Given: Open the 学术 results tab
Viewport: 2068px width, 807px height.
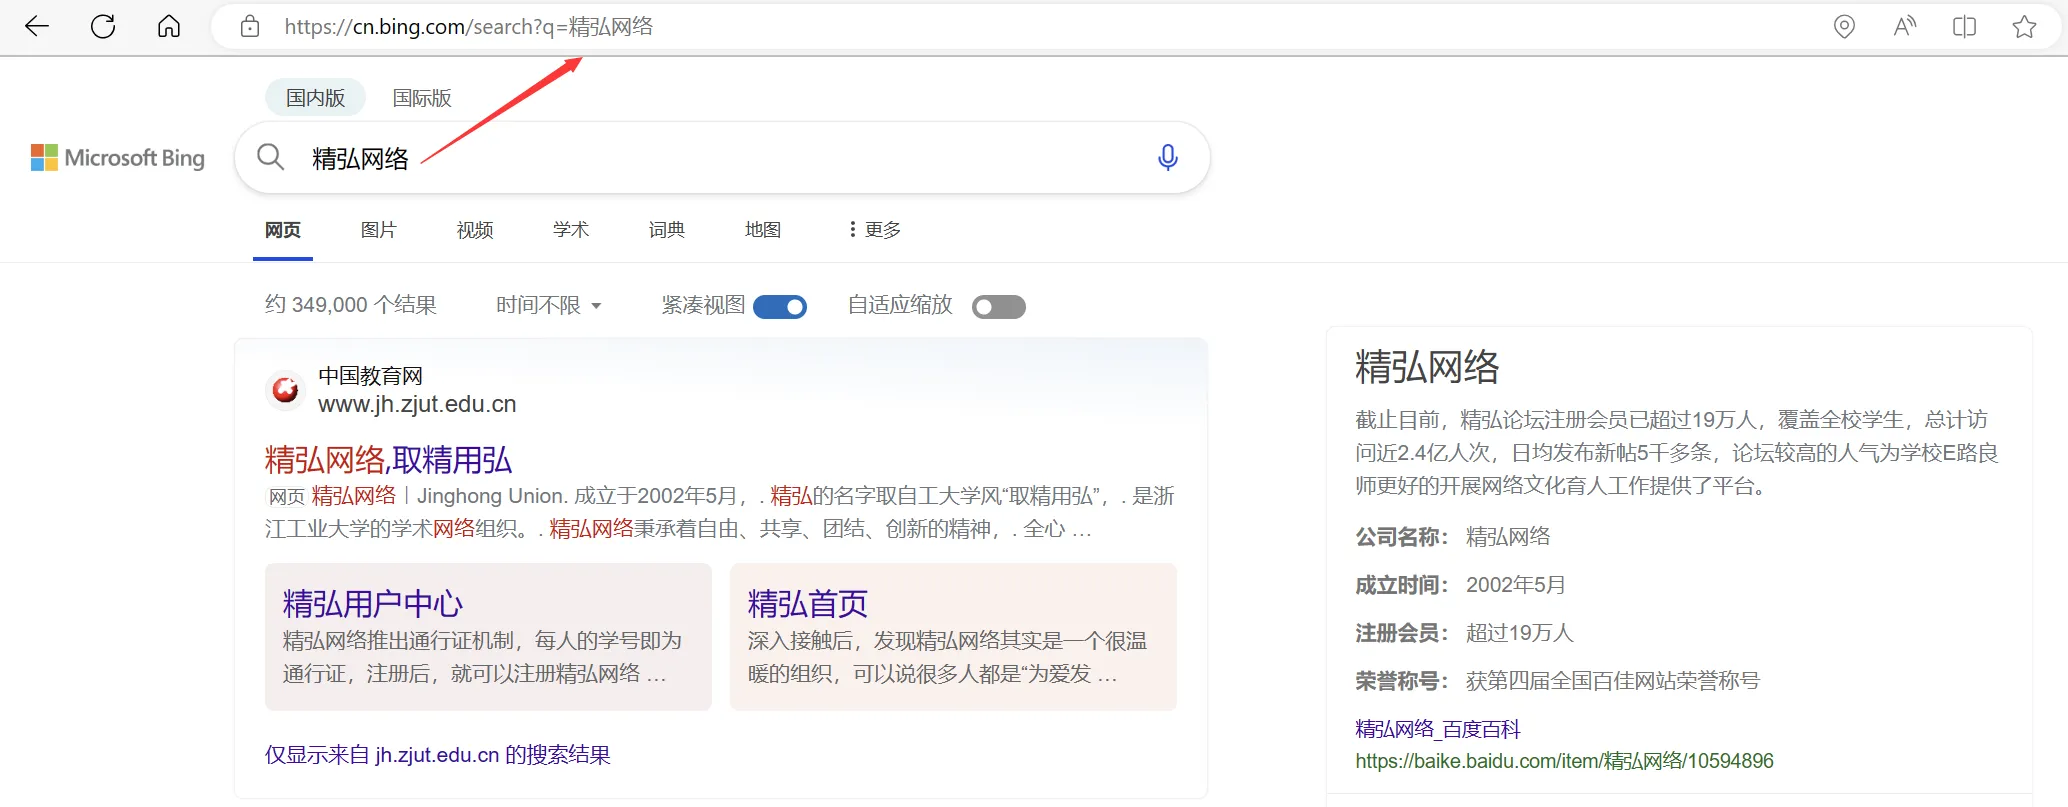Looking at the screenshot, I should [571, 230].
